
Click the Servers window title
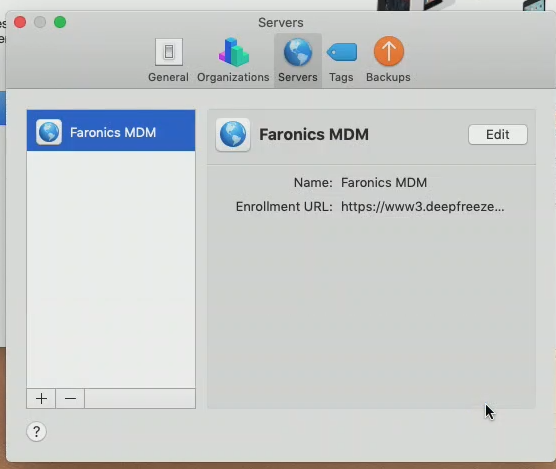(280, 23)
